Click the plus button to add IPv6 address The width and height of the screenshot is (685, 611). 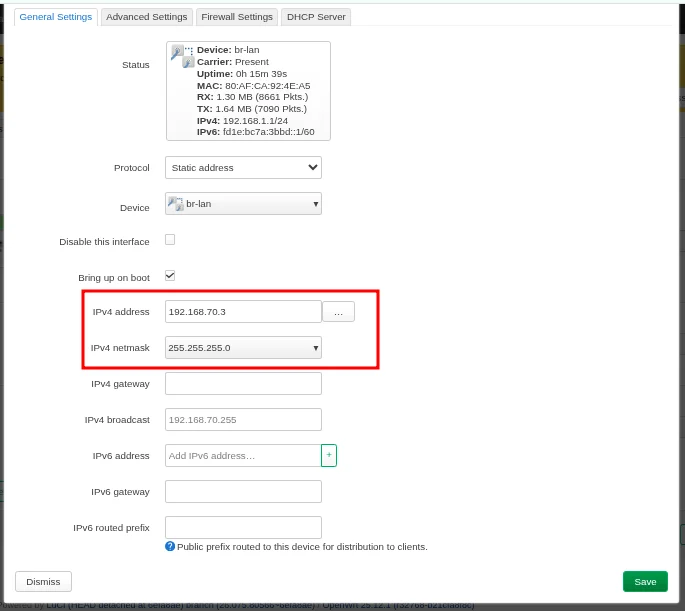329,456
